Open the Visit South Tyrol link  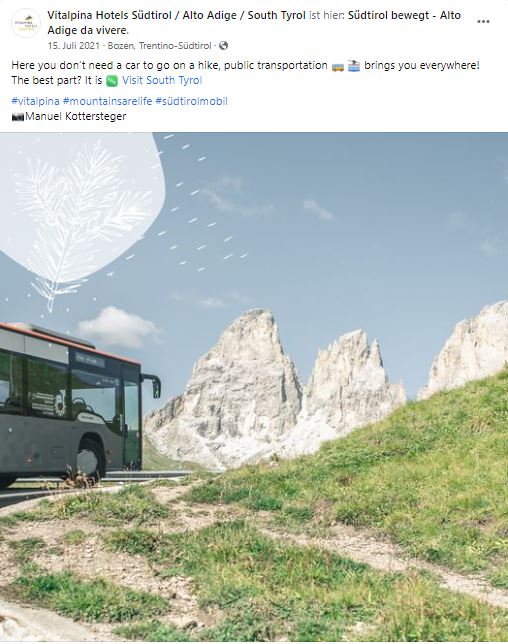[x=162, y=80]
